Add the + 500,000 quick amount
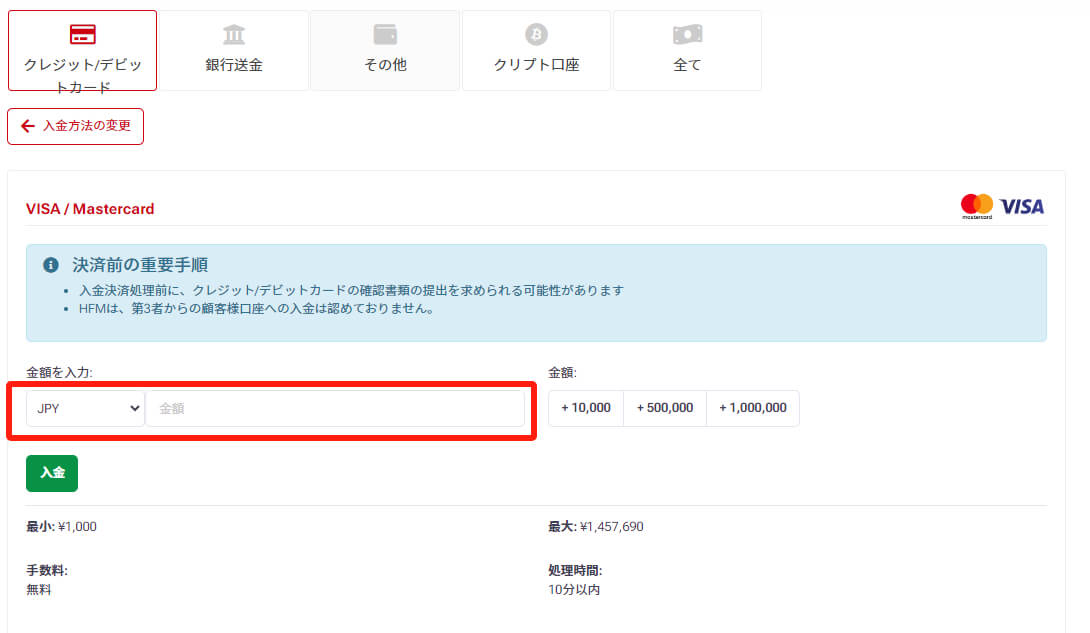The width and height of the screenshot is (1090, 633). pos(665,408)
